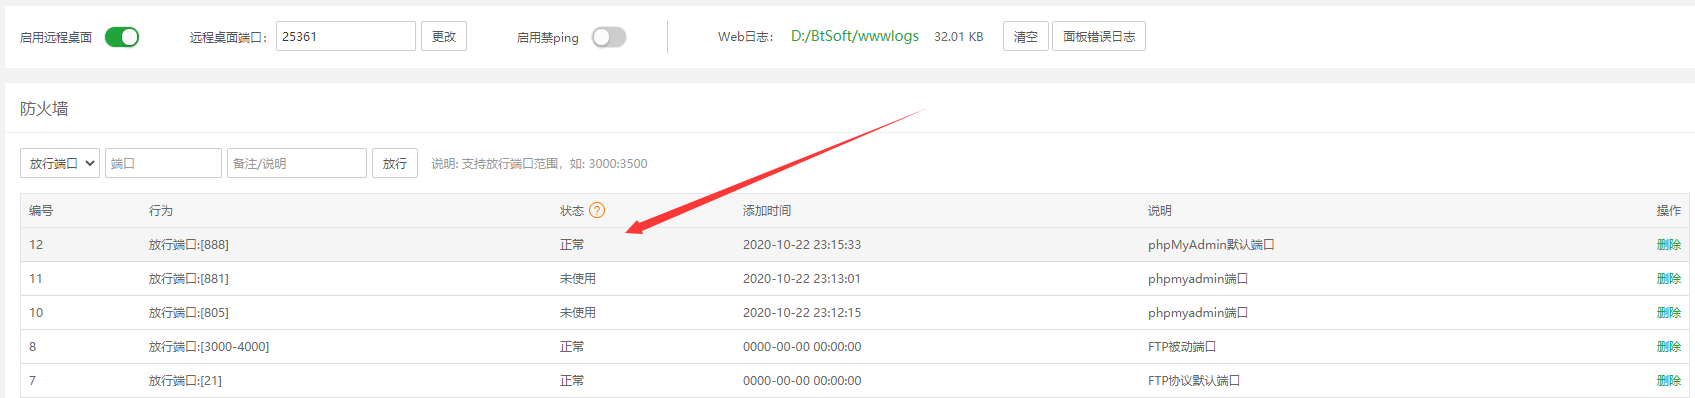Screen dimensions: 1695x398
Task: Click the FTP协议默认端口 description cell
Action: pyautogui.click(x=1194, y=381)
